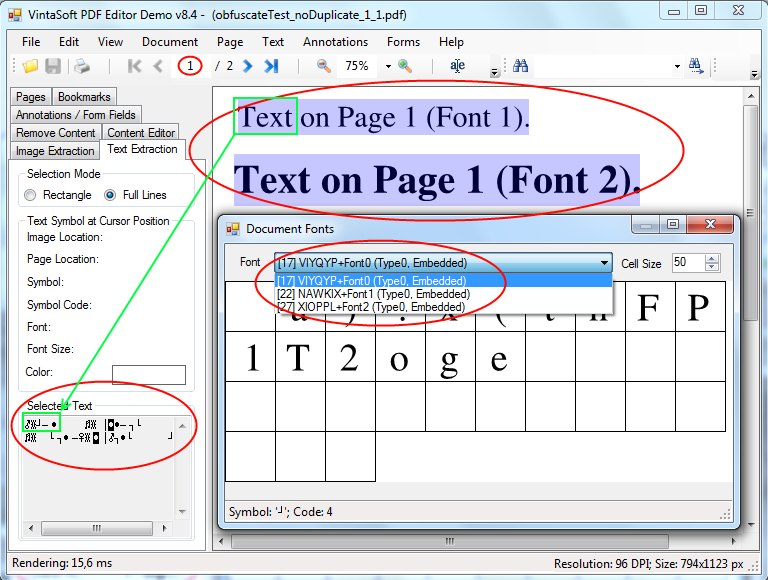Select the Full Lines selection mode
Viewport: 768px width, 580px height.
110,195
